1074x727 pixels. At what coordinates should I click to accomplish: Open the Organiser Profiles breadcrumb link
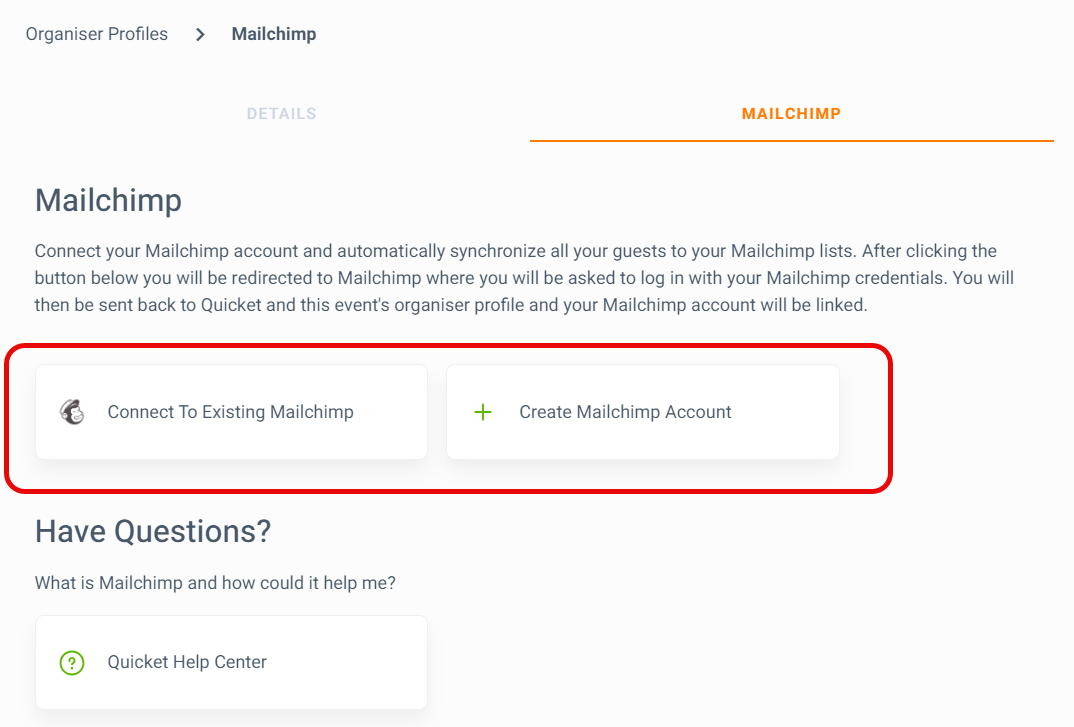tap(97, 34)
